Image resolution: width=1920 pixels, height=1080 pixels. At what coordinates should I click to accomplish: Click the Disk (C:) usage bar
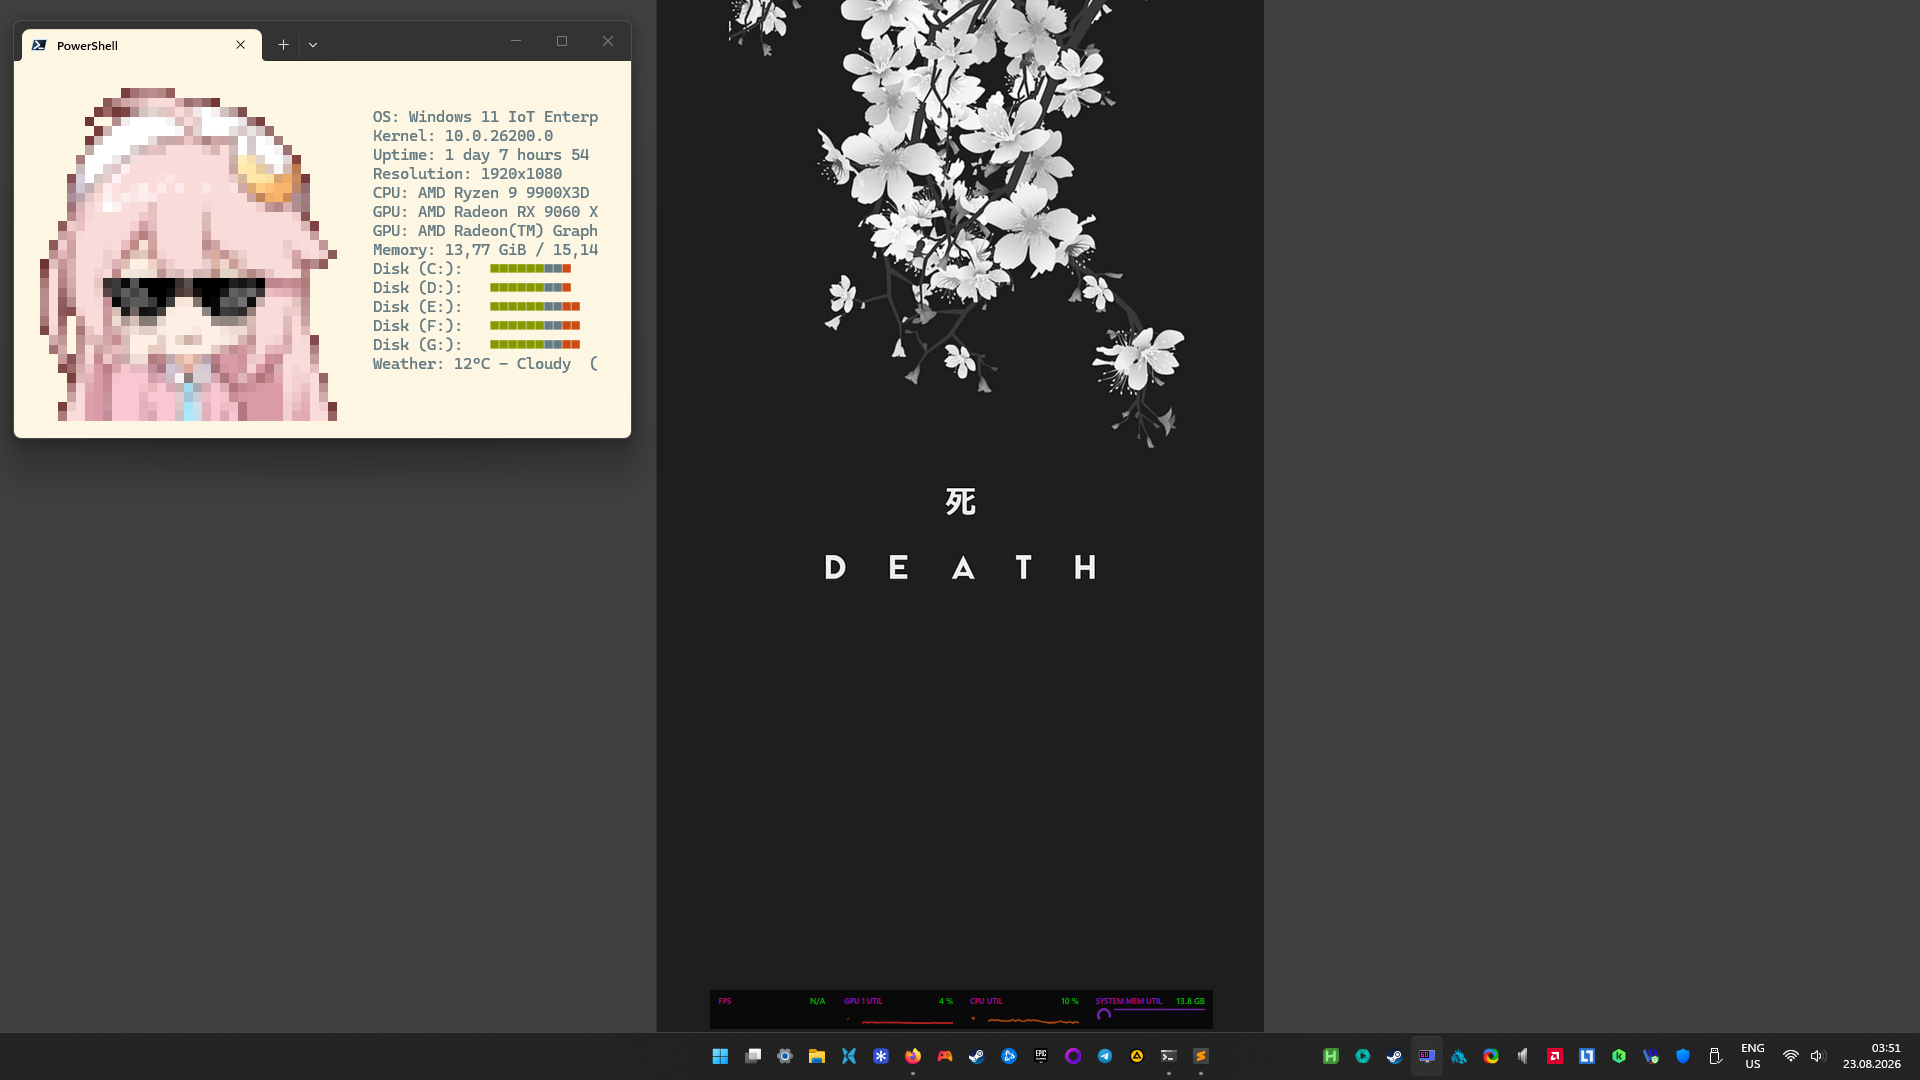[530, 269]
